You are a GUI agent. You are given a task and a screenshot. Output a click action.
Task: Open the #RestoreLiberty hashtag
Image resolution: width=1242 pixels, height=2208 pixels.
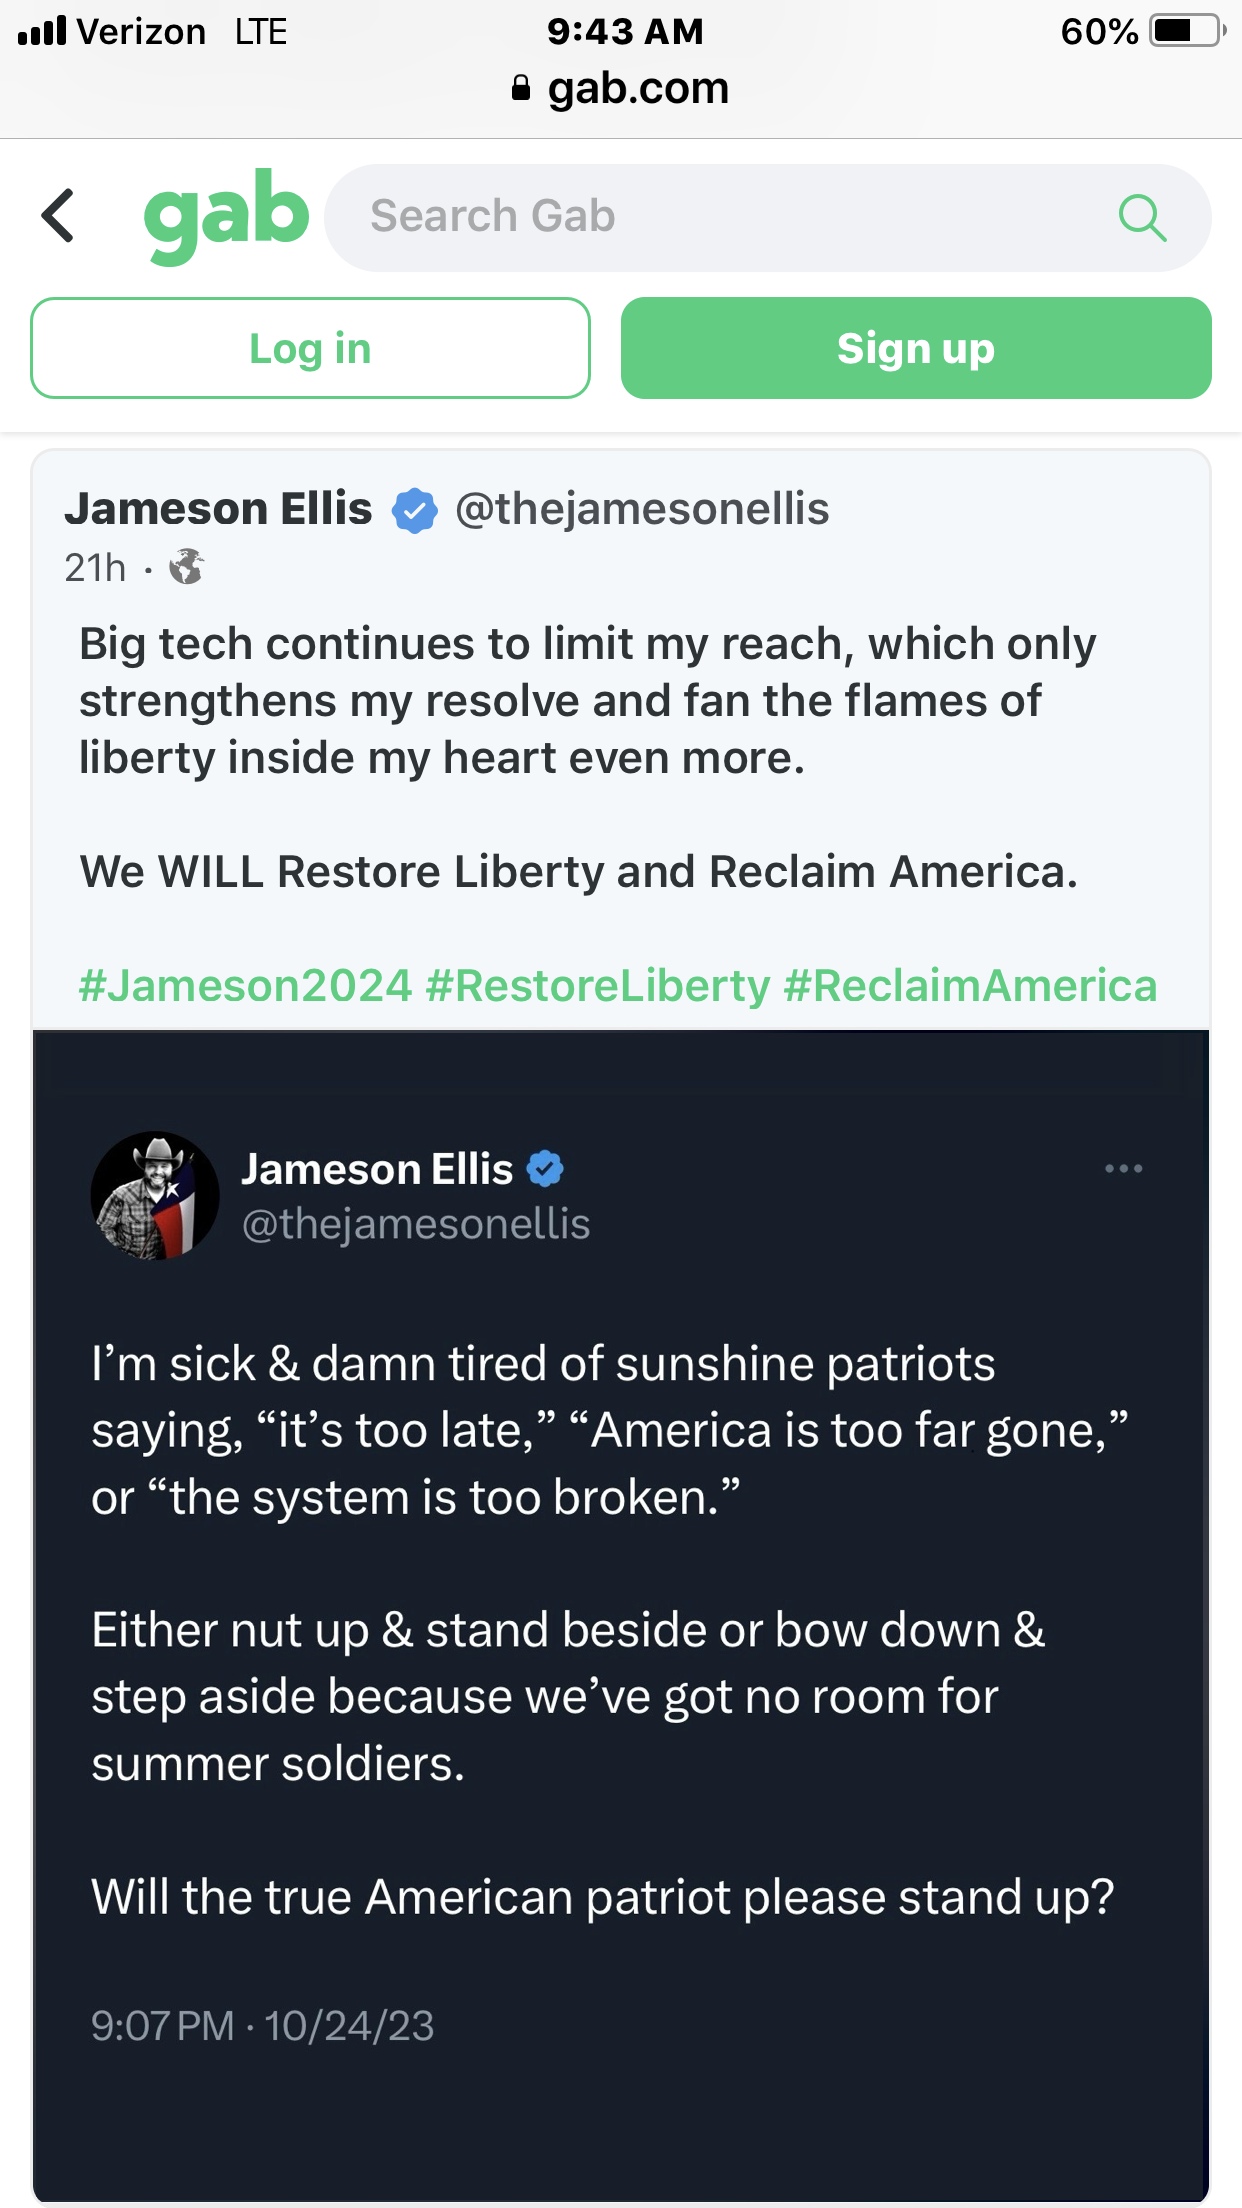click(x=598, y=986)
